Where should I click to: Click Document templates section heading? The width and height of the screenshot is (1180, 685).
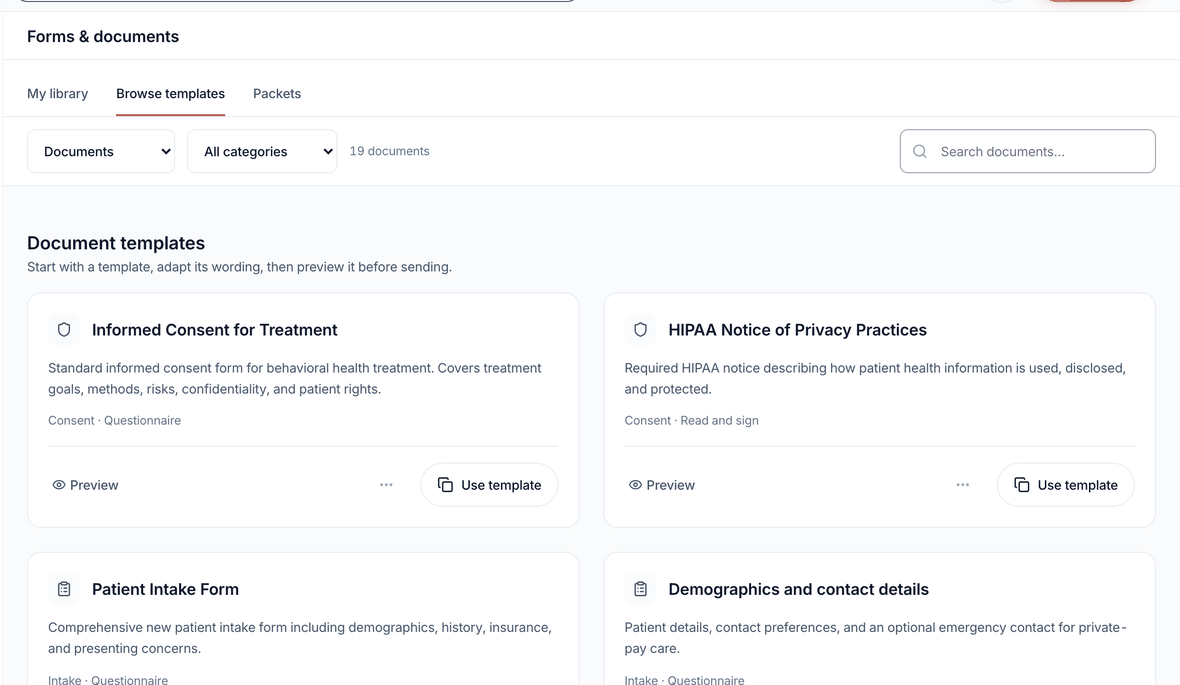coord(116,243)
